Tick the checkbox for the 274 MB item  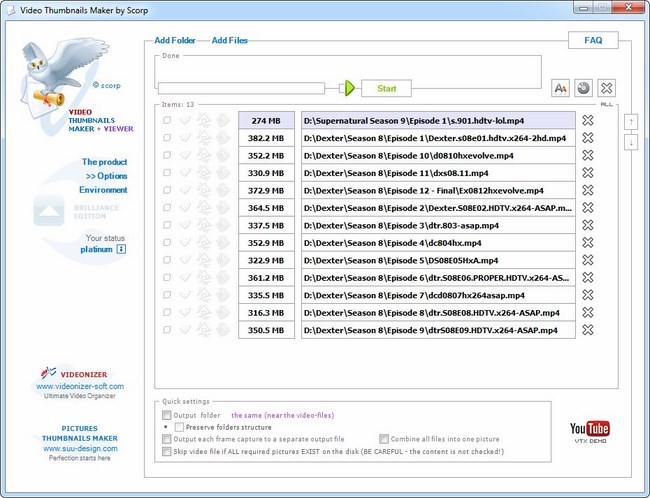pyautogui.click(x=167, y=120)
